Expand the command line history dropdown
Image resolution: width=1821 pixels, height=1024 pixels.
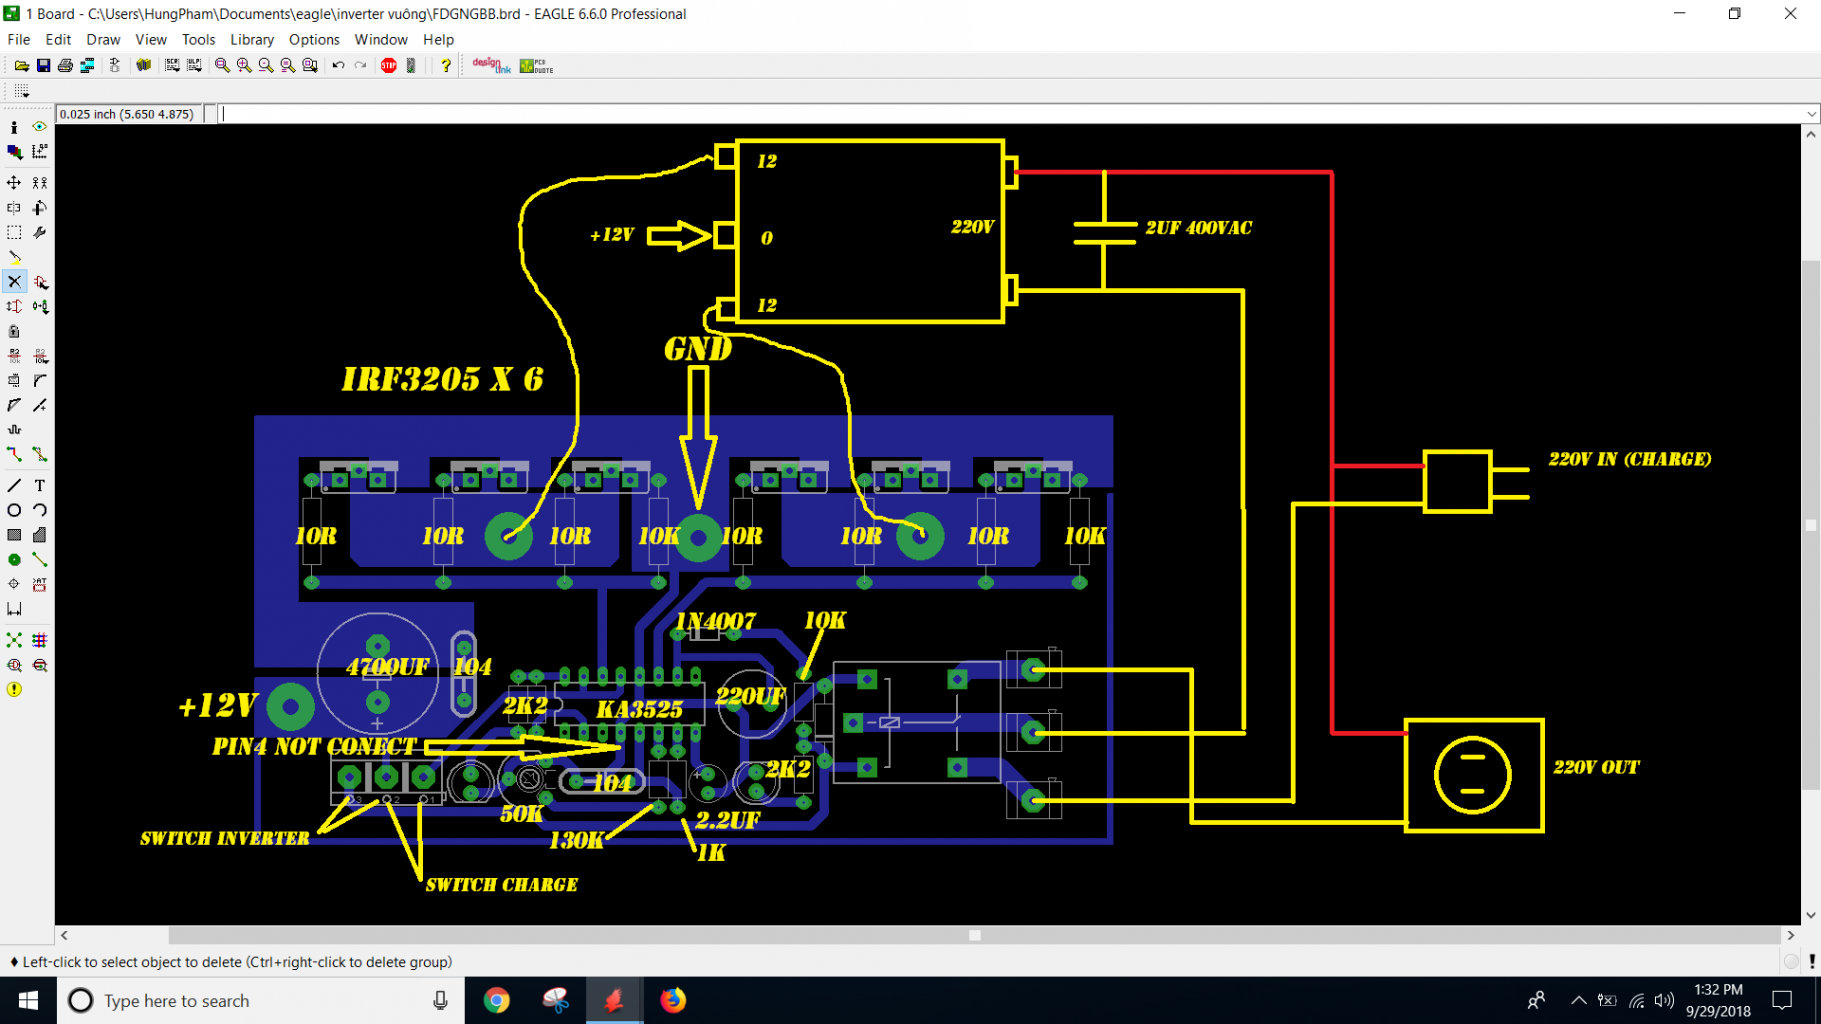(1810, 114)
